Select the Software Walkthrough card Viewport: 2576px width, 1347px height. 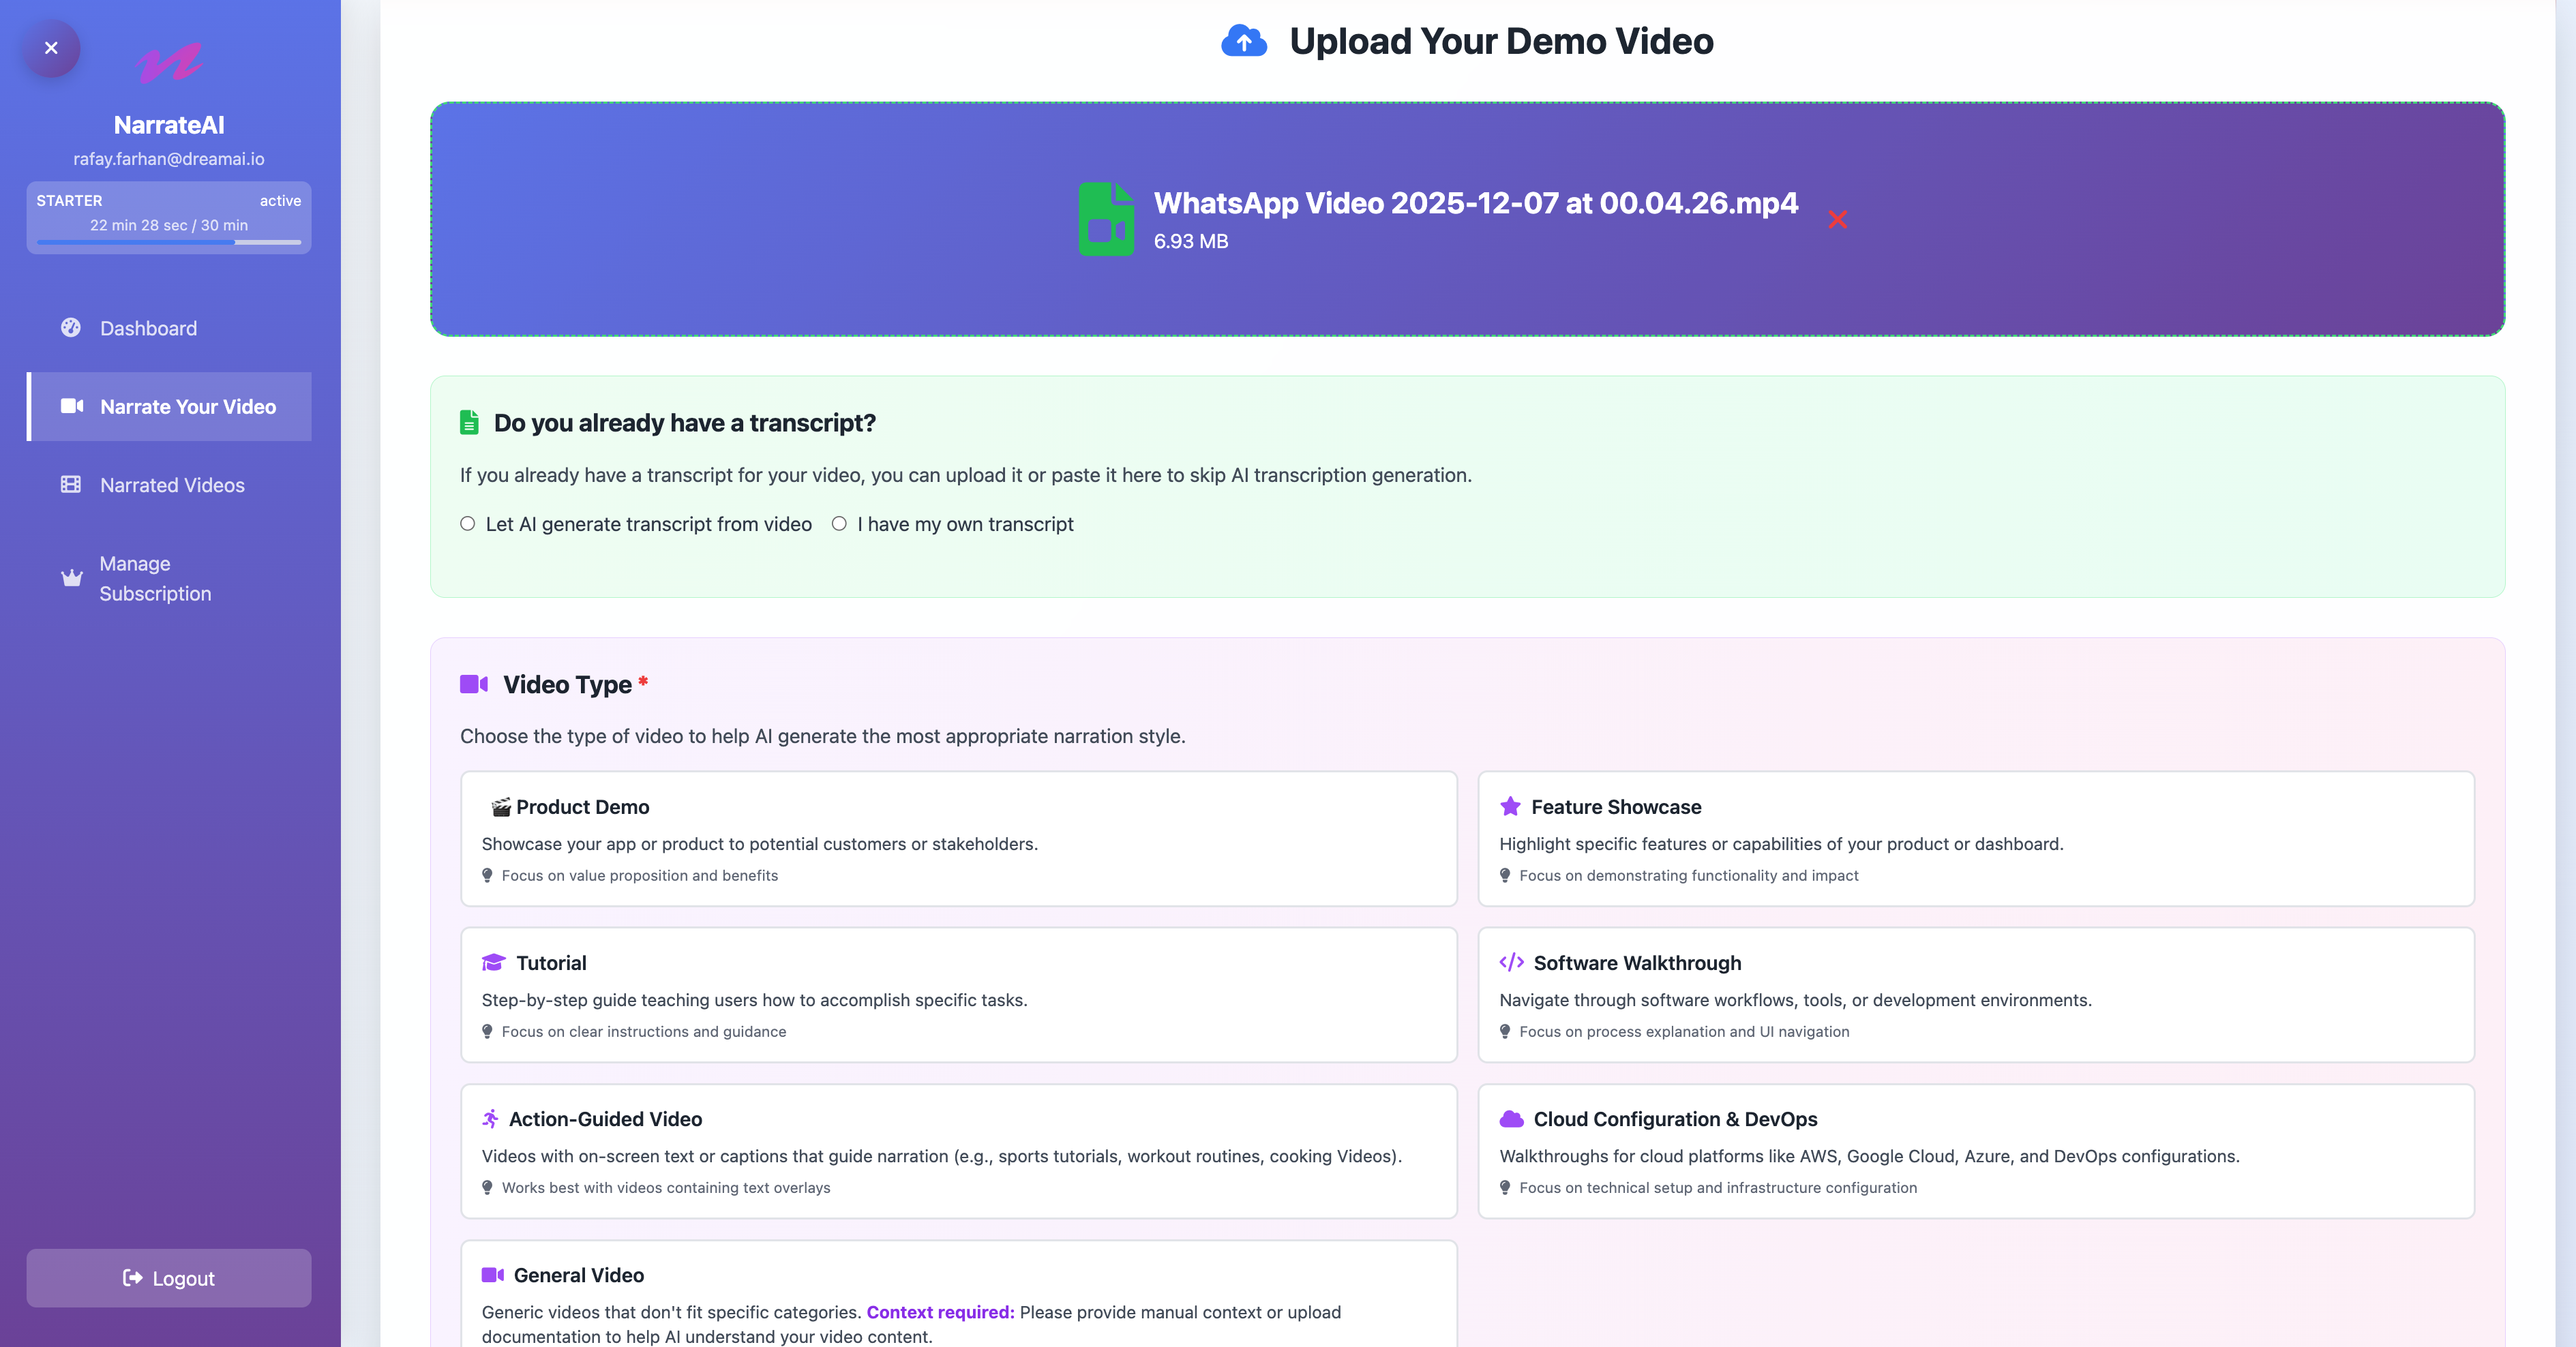pyautogui.click(x=1976, y=995)
